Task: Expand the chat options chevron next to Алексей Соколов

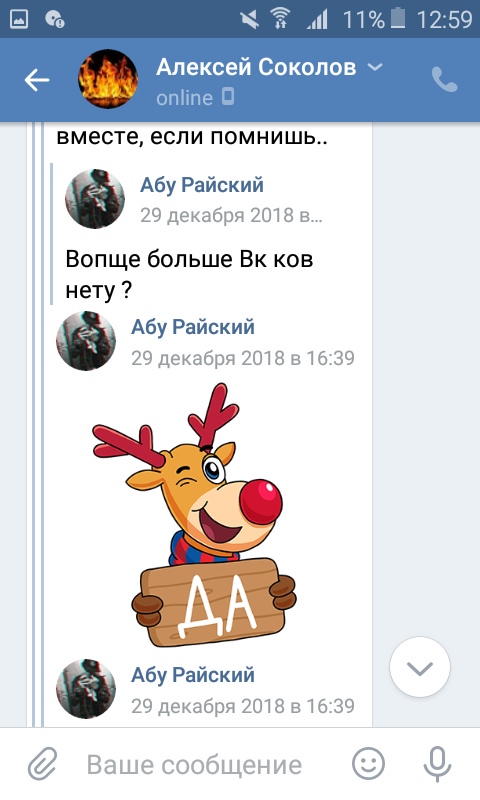Action: click(375, 67)
